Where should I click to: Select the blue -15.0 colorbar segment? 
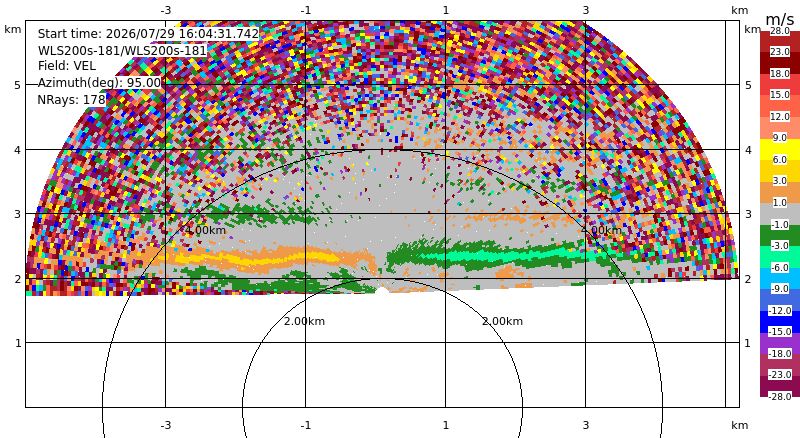(x=780, y=322)
